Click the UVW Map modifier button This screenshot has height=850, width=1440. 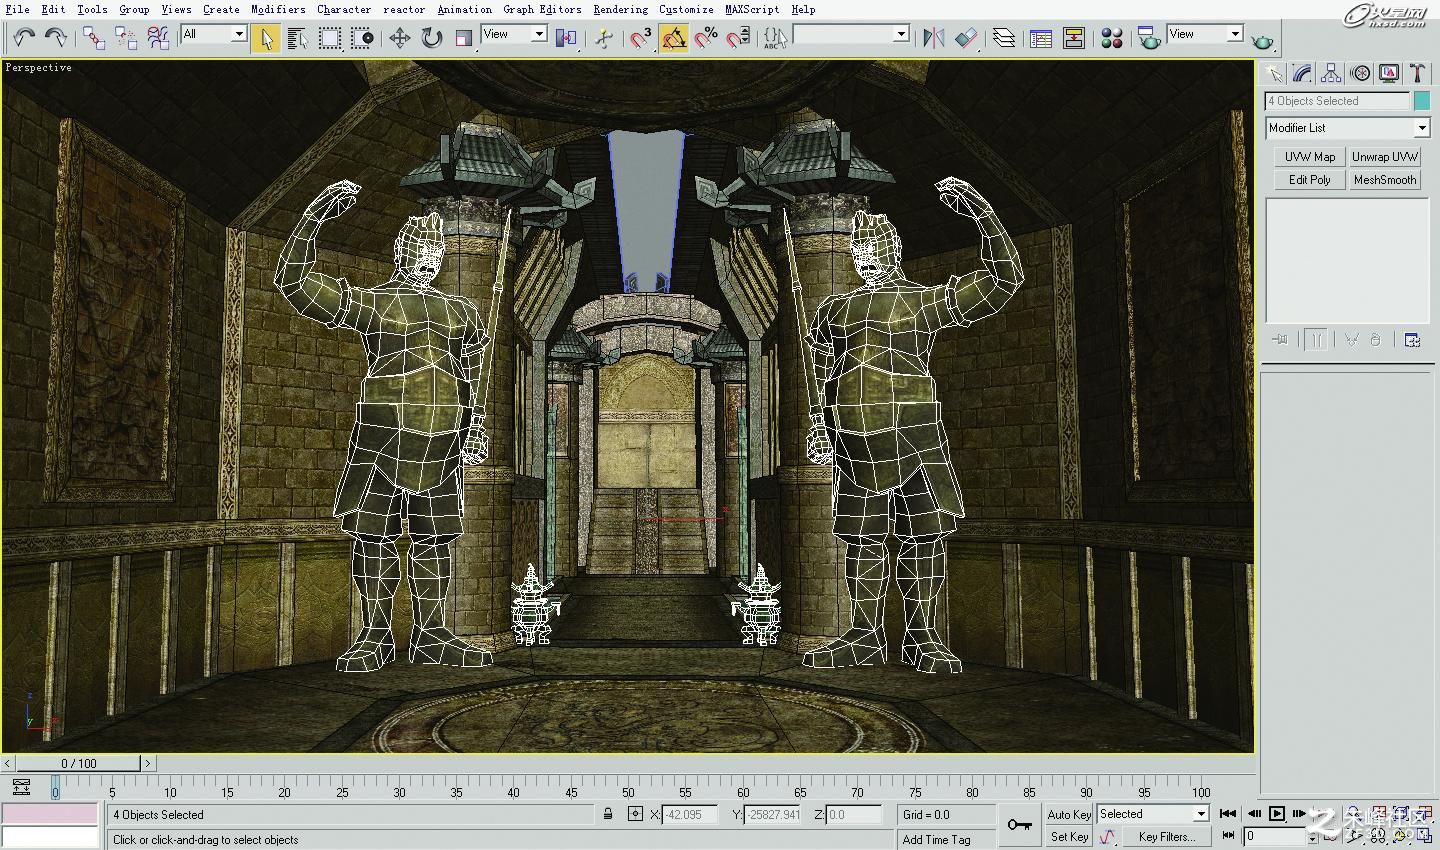pos(1310,157)
